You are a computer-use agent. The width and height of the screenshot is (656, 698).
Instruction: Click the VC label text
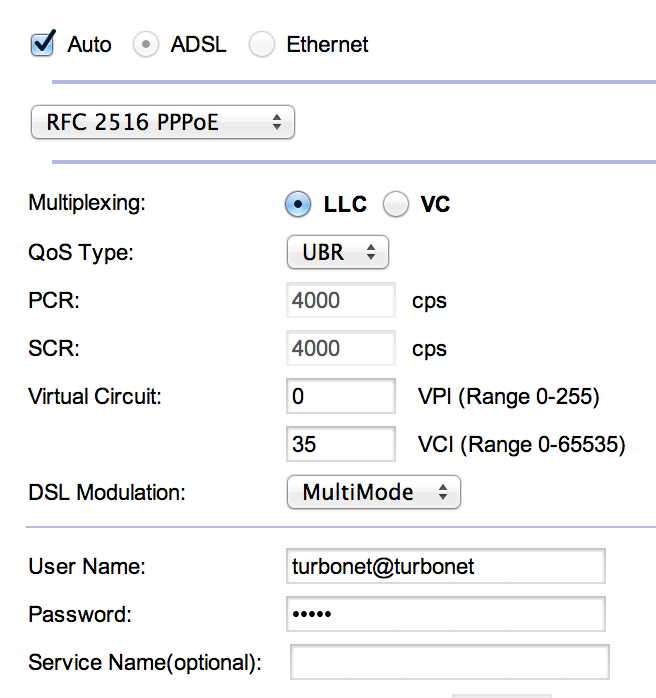click(435, 204)
